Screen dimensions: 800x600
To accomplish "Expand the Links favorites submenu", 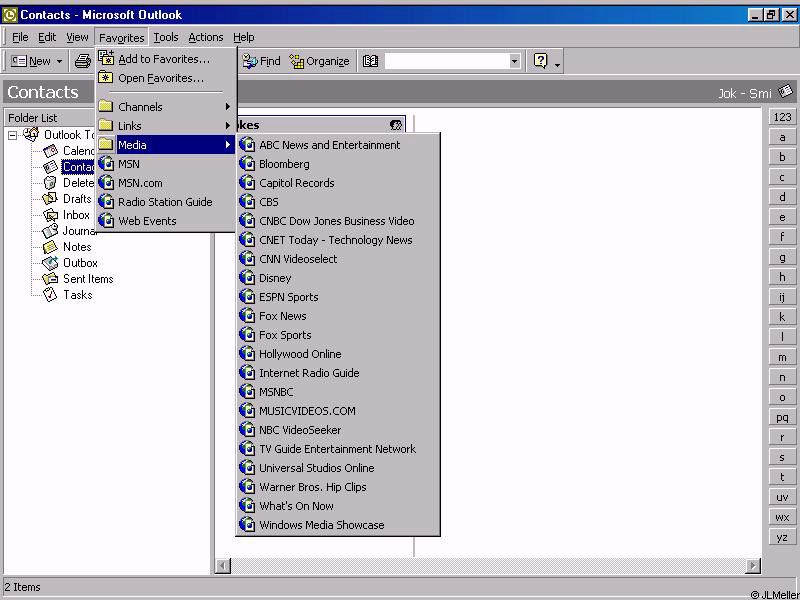I will tap(166, 126).
